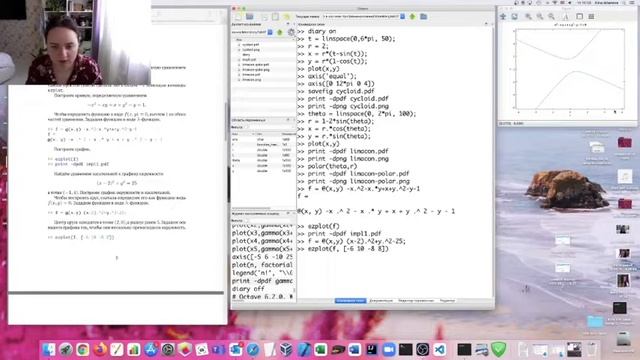Open Word from the Dock
Viewport: 640px width, 360px height.
coord(354,349)
